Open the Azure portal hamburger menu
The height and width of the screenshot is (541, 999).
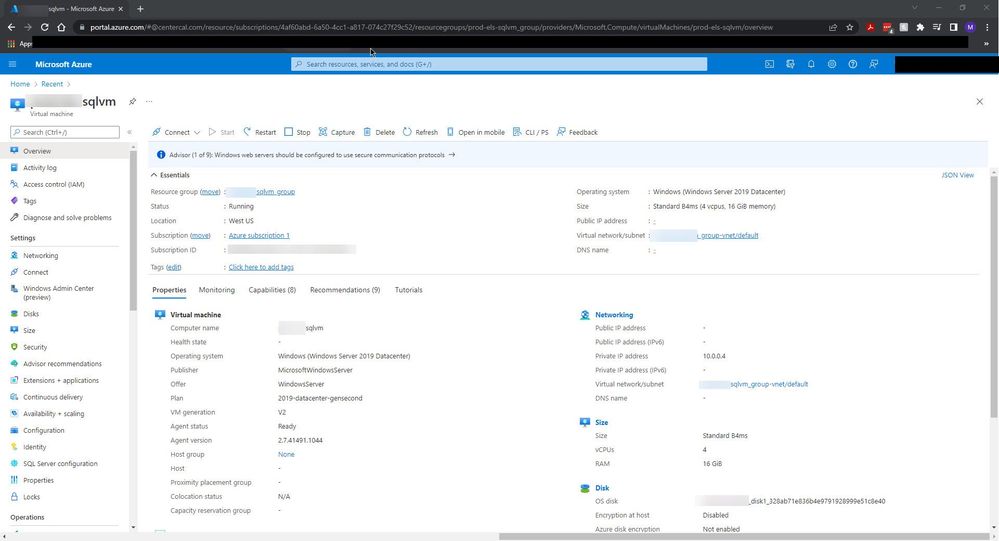pos(12,64)
